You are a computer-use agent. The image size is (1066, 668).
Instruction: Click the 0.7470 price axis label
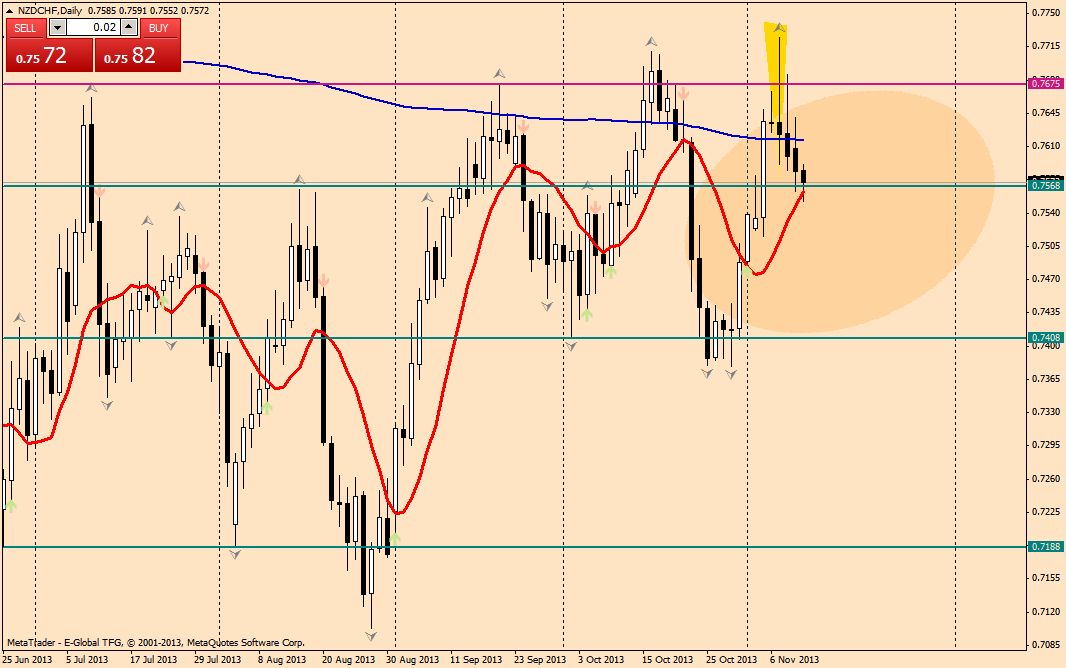[1046, 279]
